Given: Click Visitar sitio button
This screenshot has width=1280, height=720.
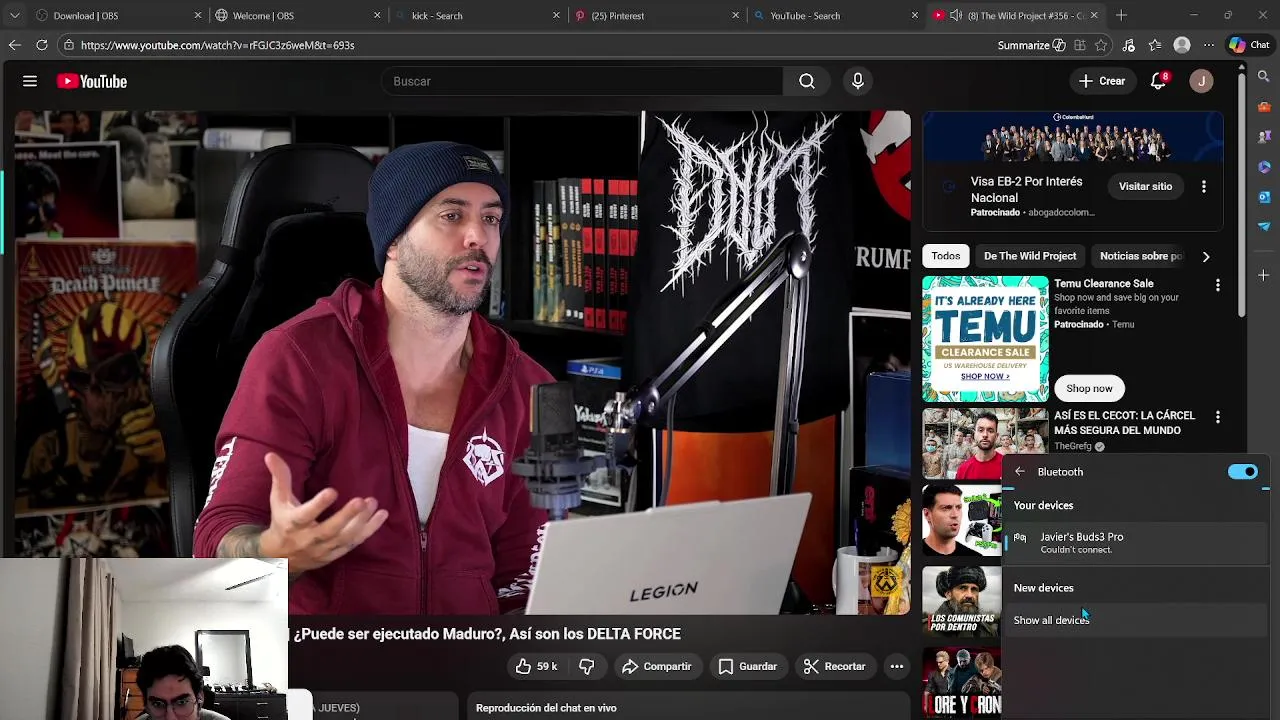Looking at the screenshot, I should [x=1145, y=186].
